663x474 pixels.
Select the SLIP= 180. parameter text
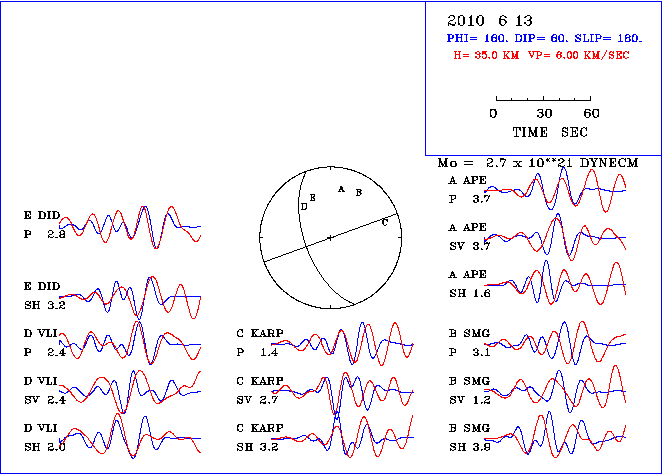coord(608,38)
